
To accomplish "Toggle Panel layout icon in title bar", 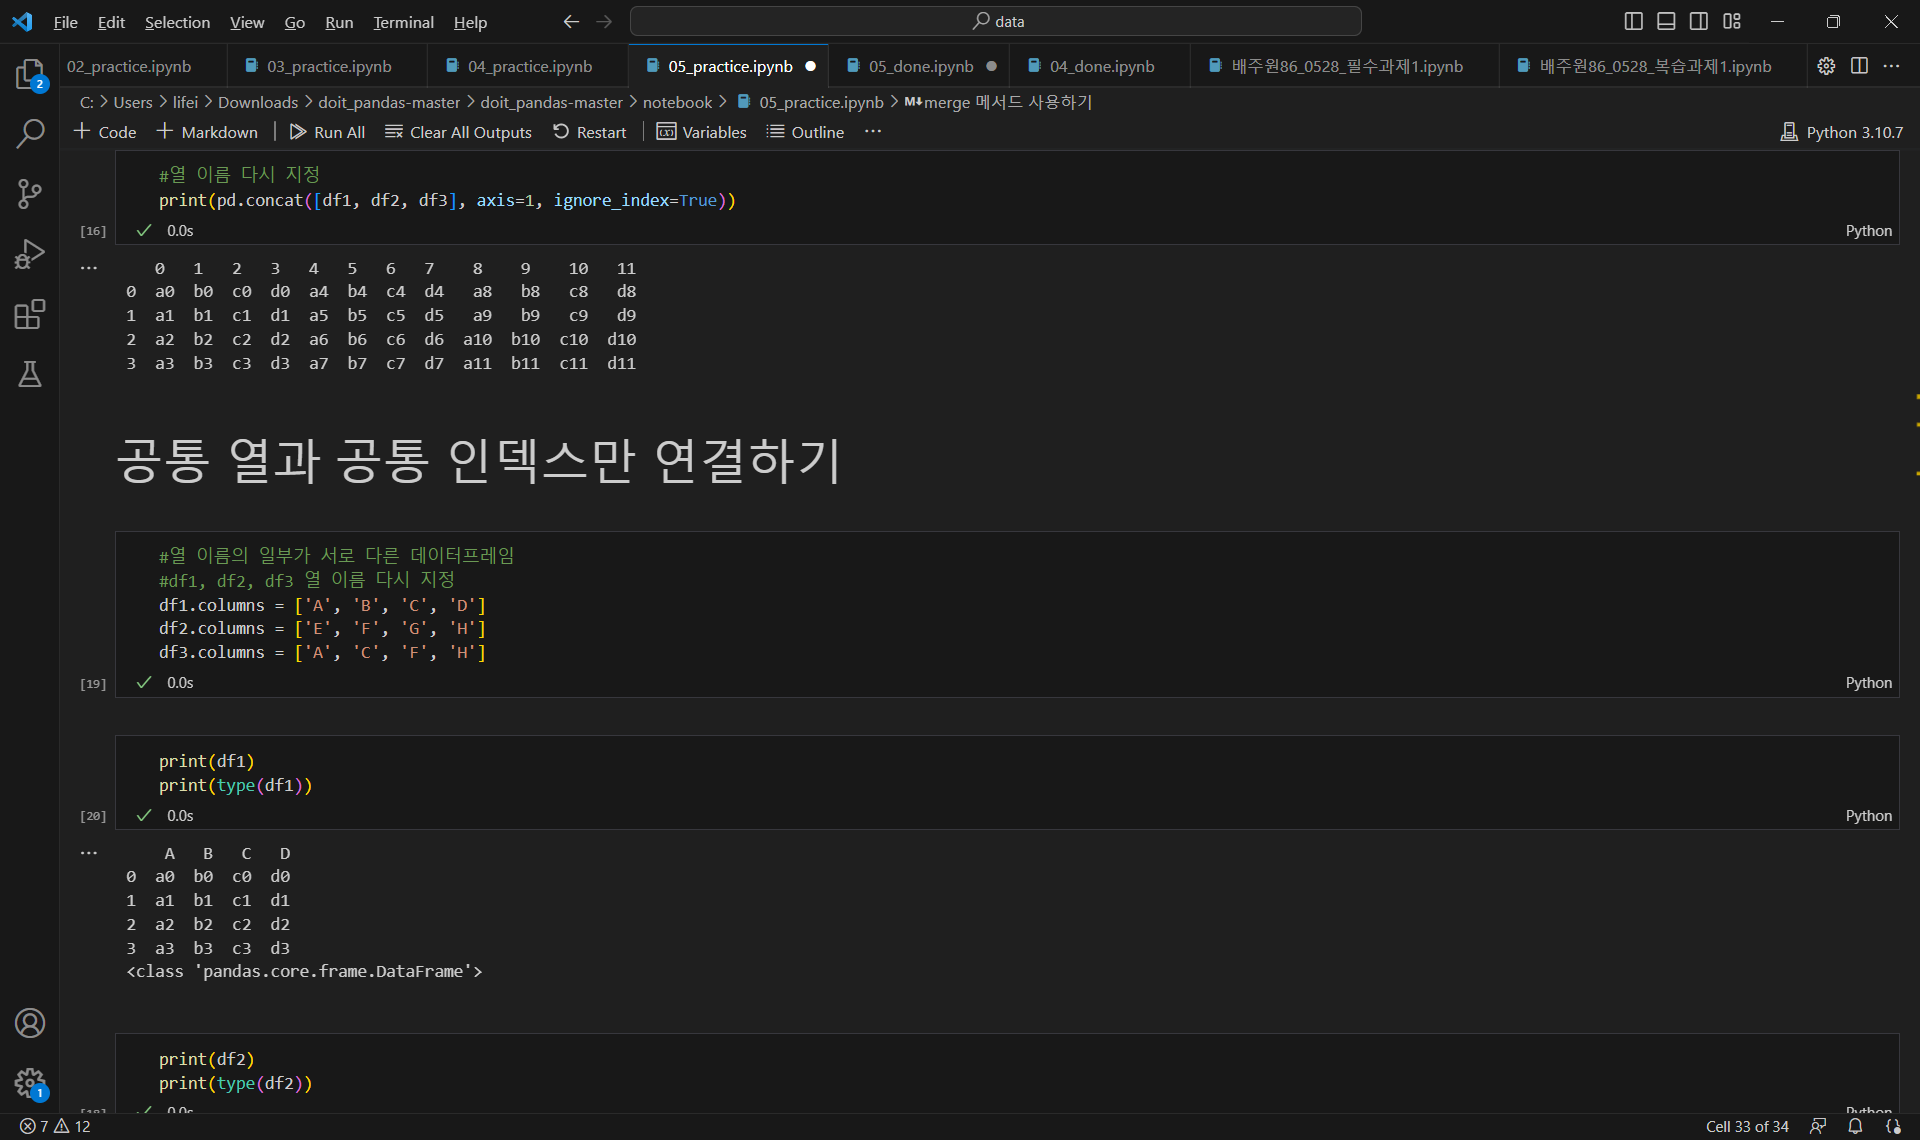I will coord(1666,21).
